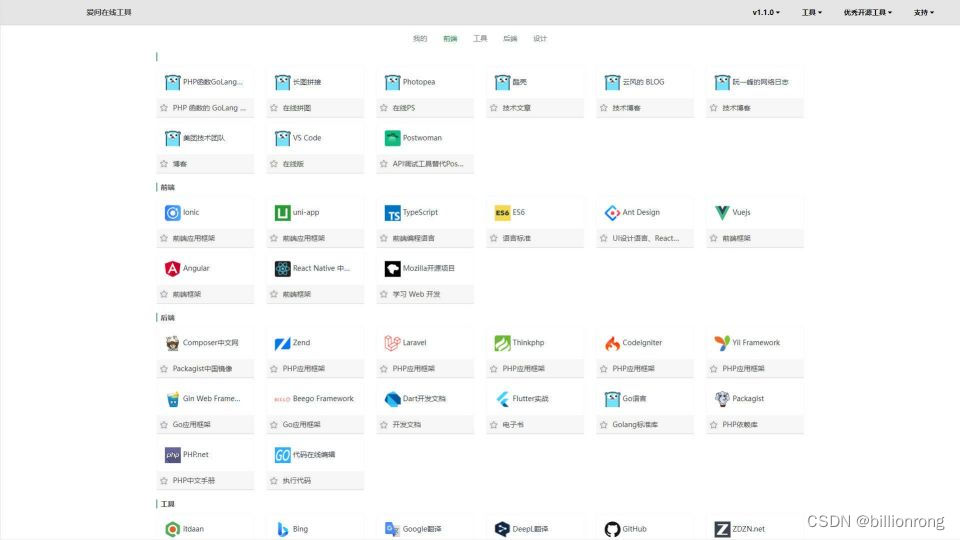Click the PHP.net purple icon

(x=173, y=454)
